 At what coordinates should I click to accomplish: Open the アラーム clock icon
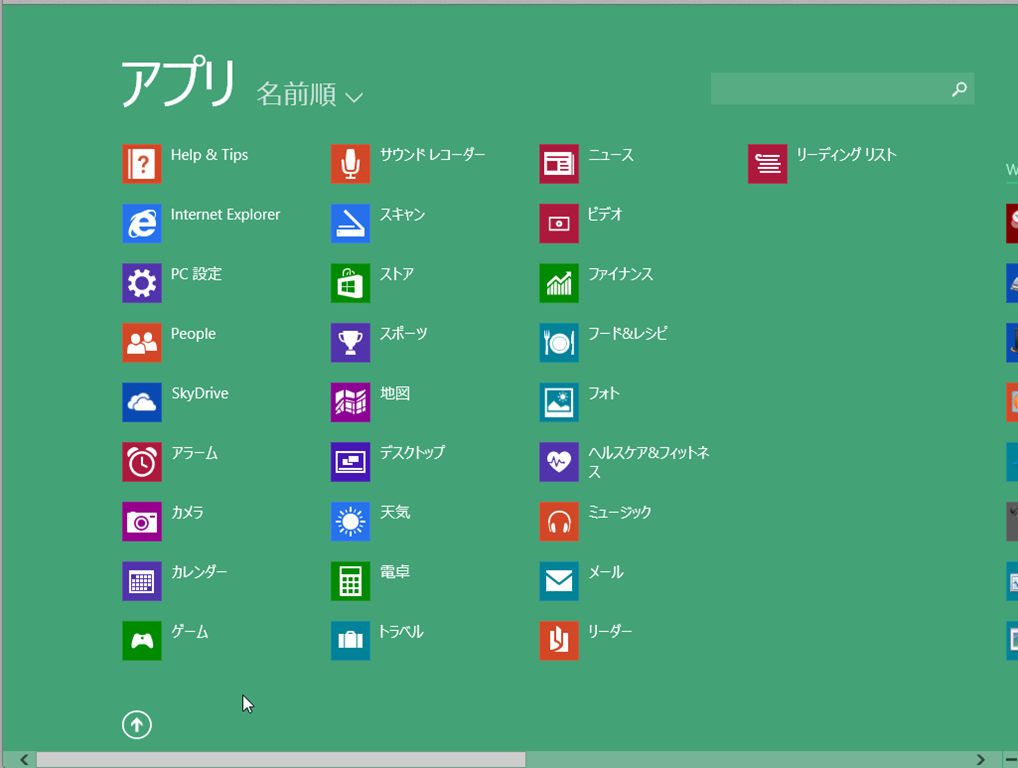[142, 462]
